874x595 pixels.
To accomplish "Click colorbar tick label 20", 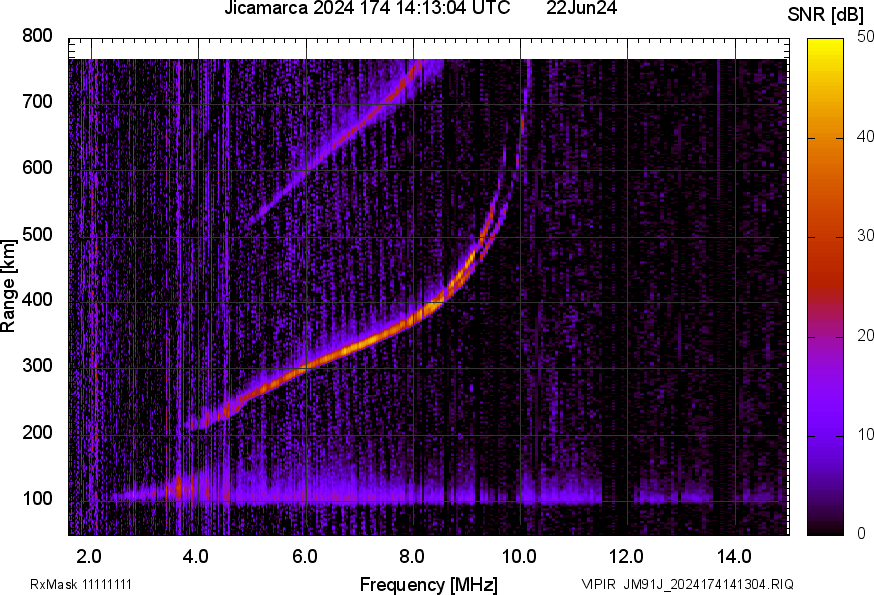I will (866, 335).
